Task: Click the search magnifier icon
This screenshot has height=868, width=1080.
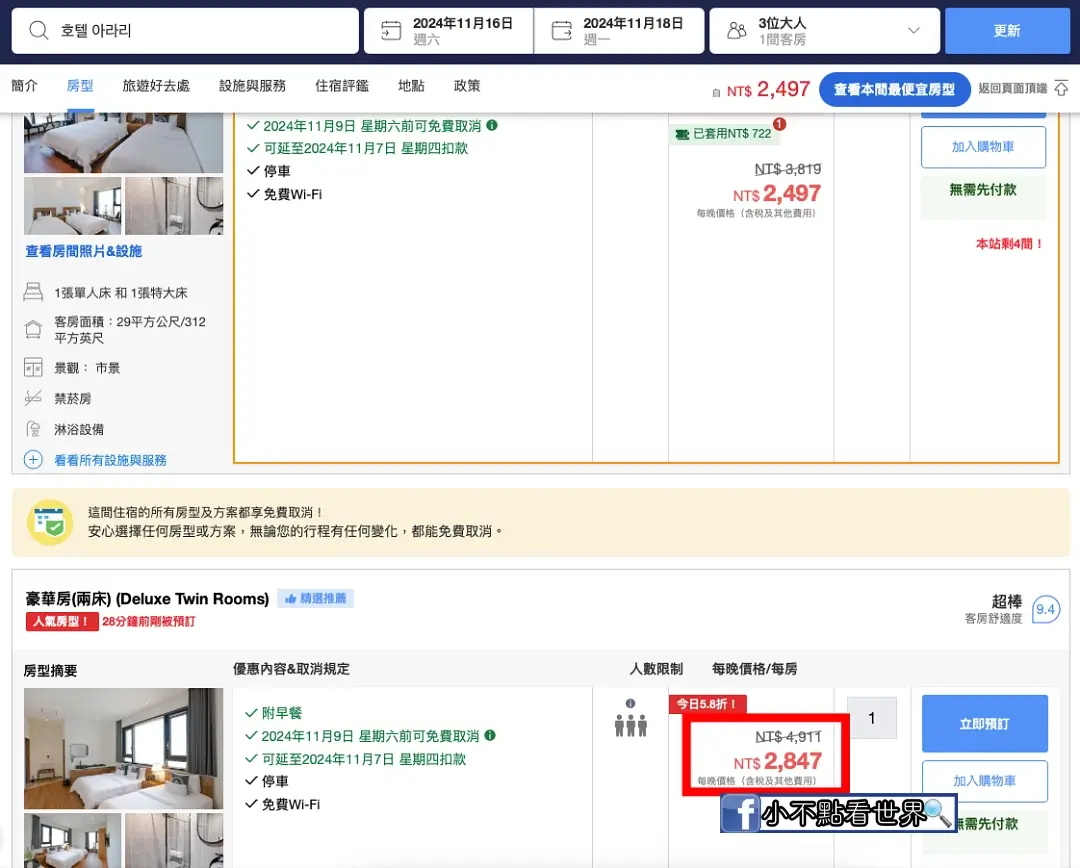Action: (39, 30)
